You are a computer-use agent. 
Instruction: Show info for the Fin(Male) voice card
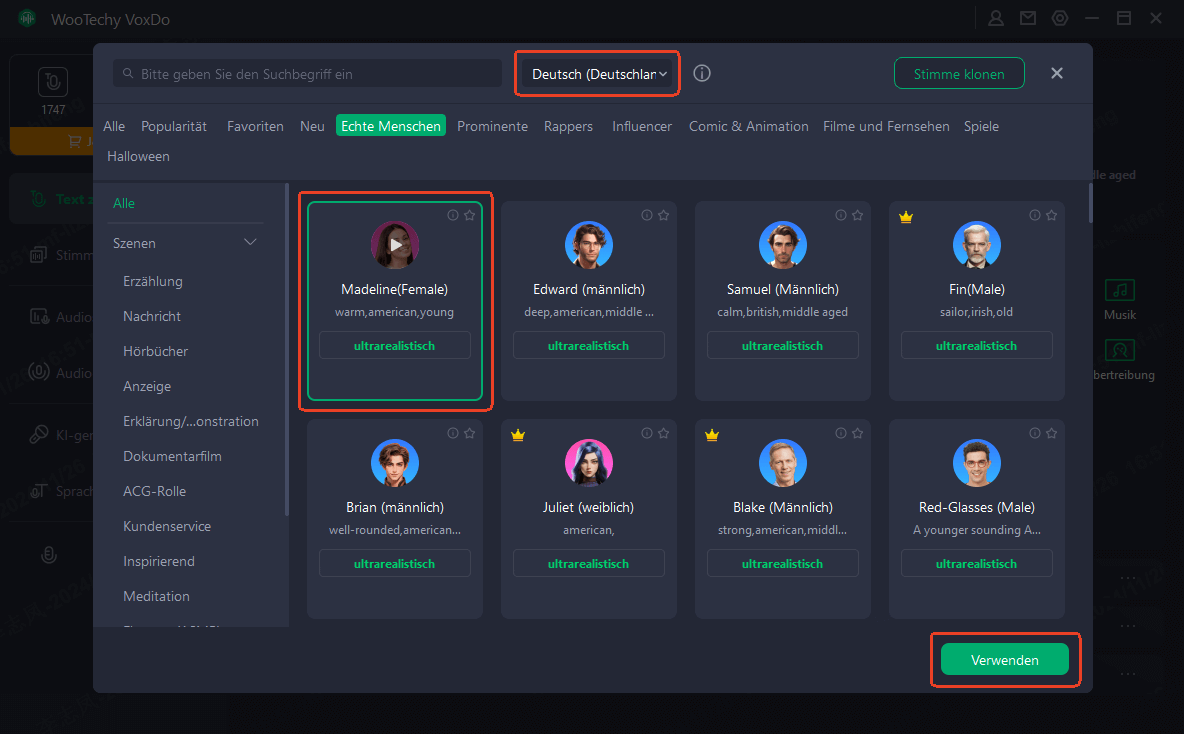[1035, 215]
